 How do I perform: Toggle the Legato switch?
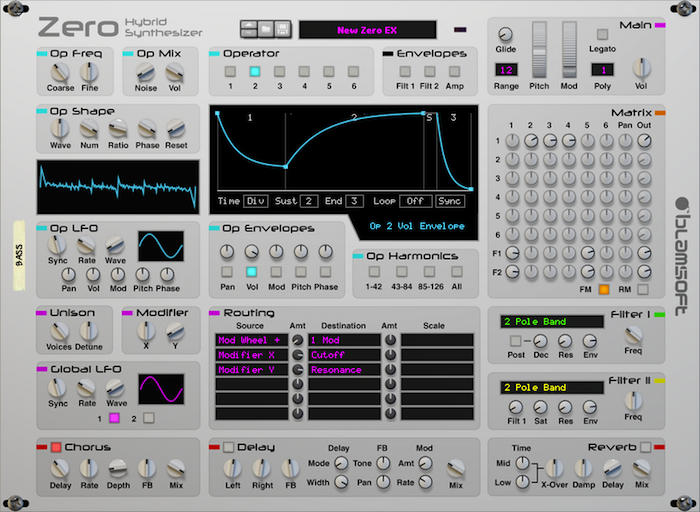602,34
